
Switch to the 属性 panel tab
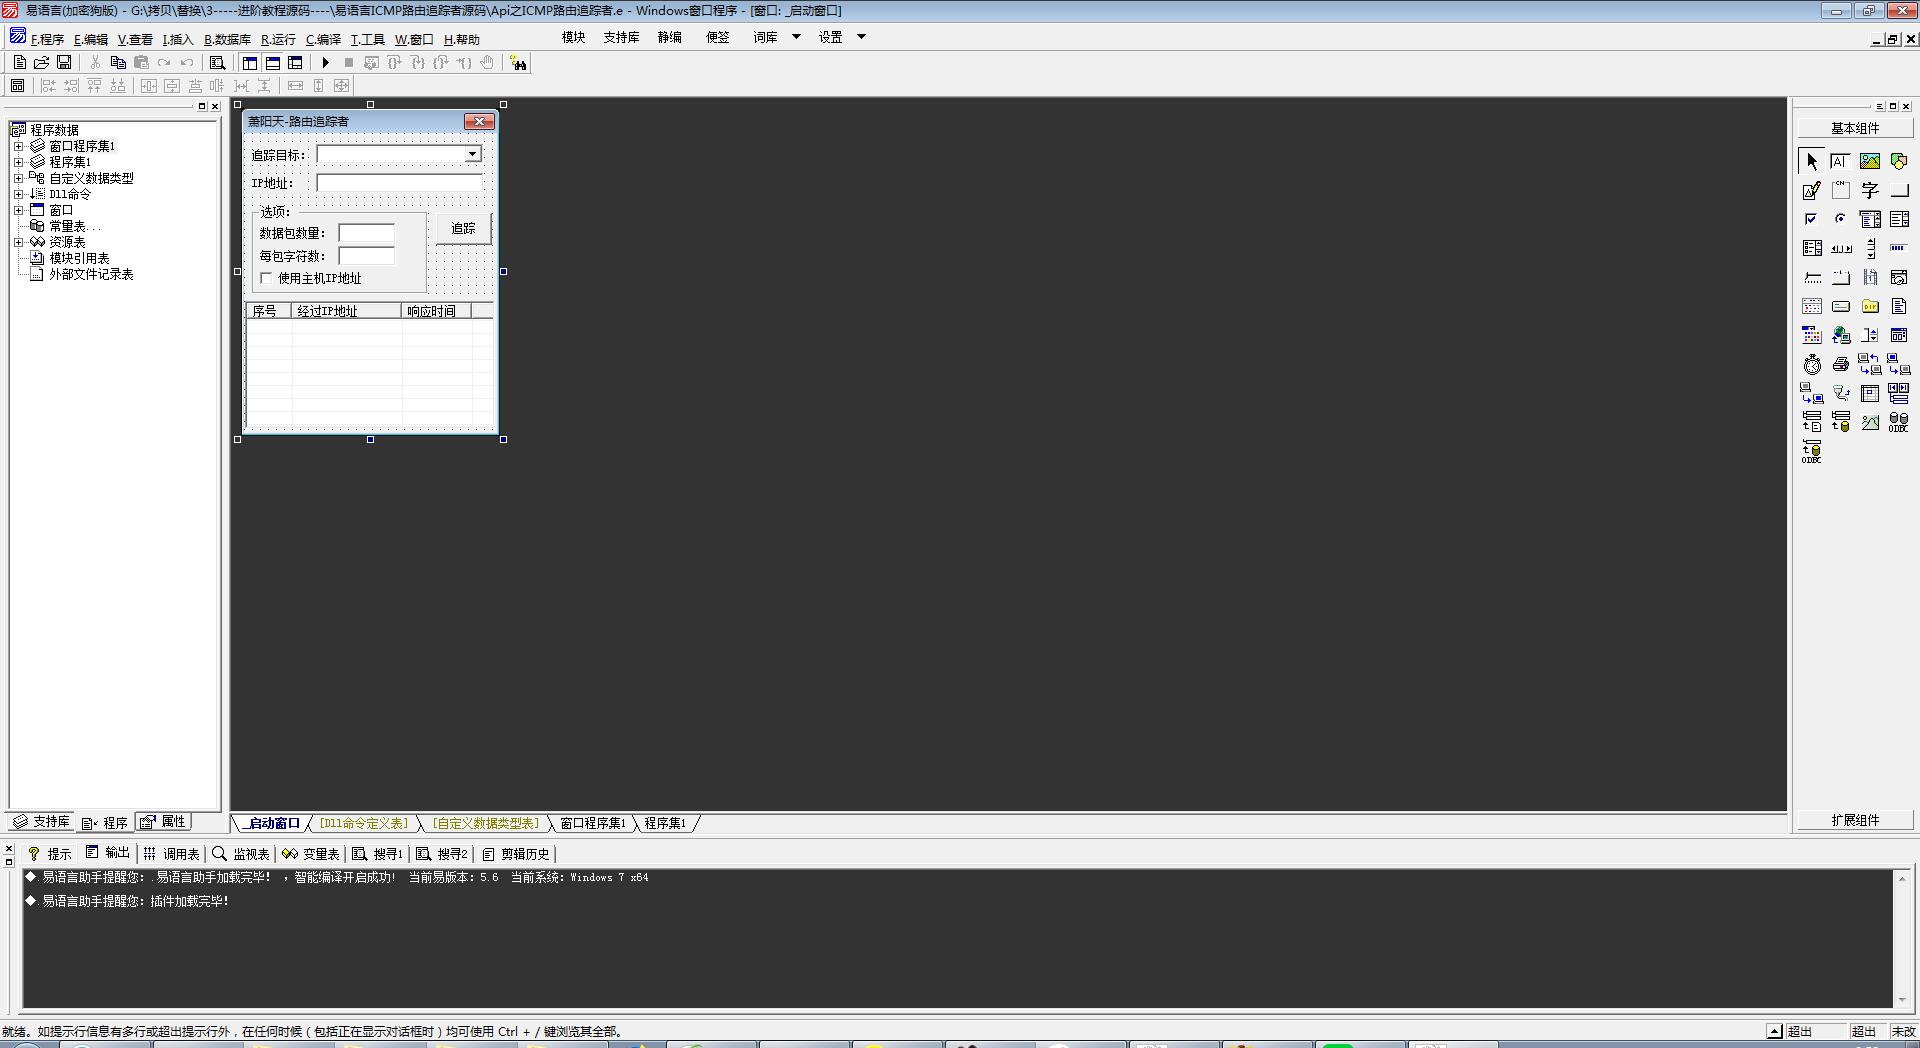tap(164, 821)
